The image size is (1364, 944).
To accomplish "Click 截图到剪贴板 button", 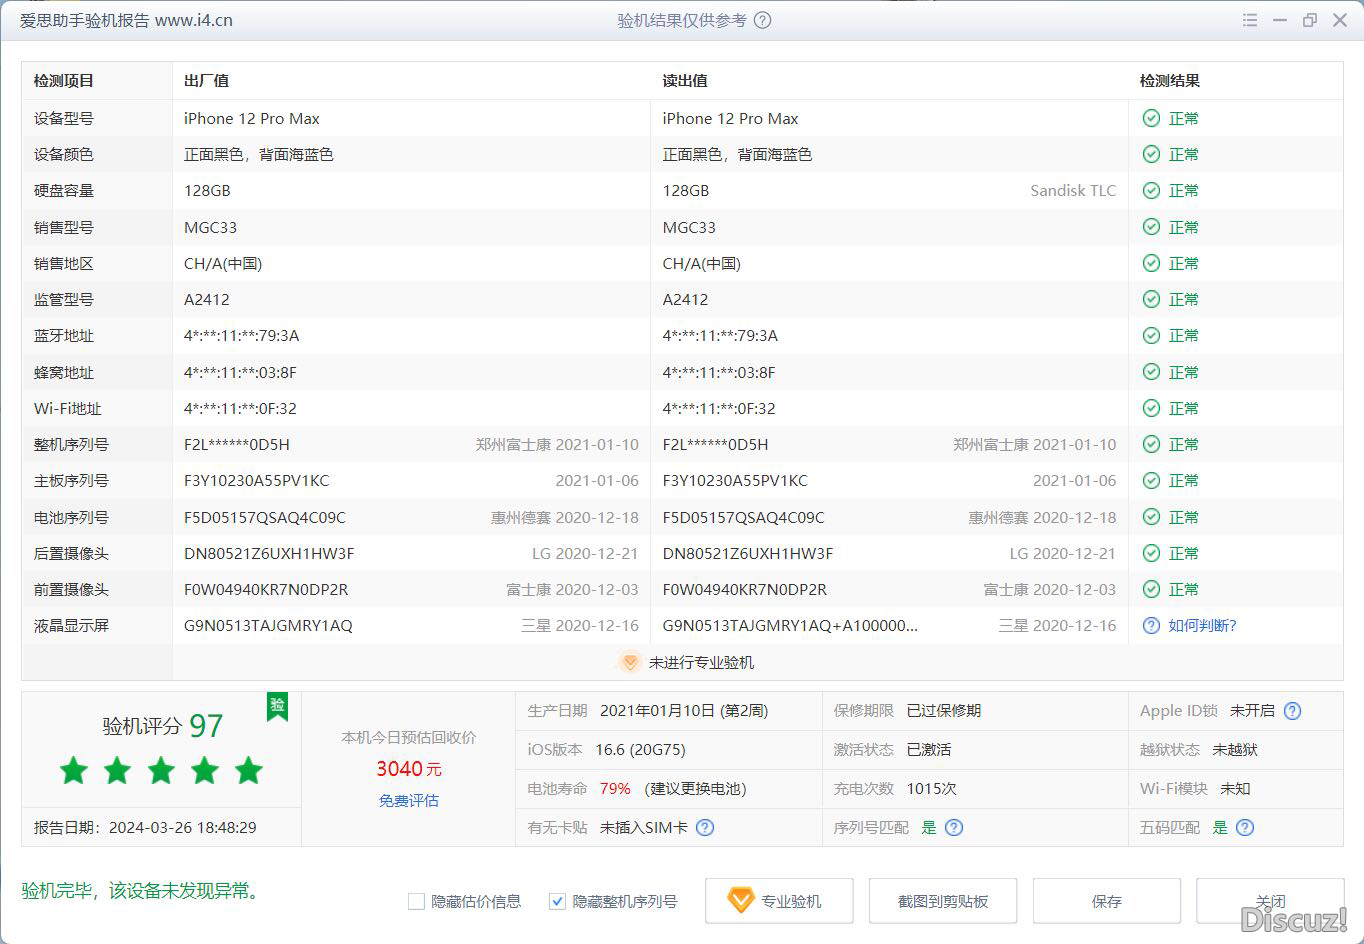I will click(943, 901).
